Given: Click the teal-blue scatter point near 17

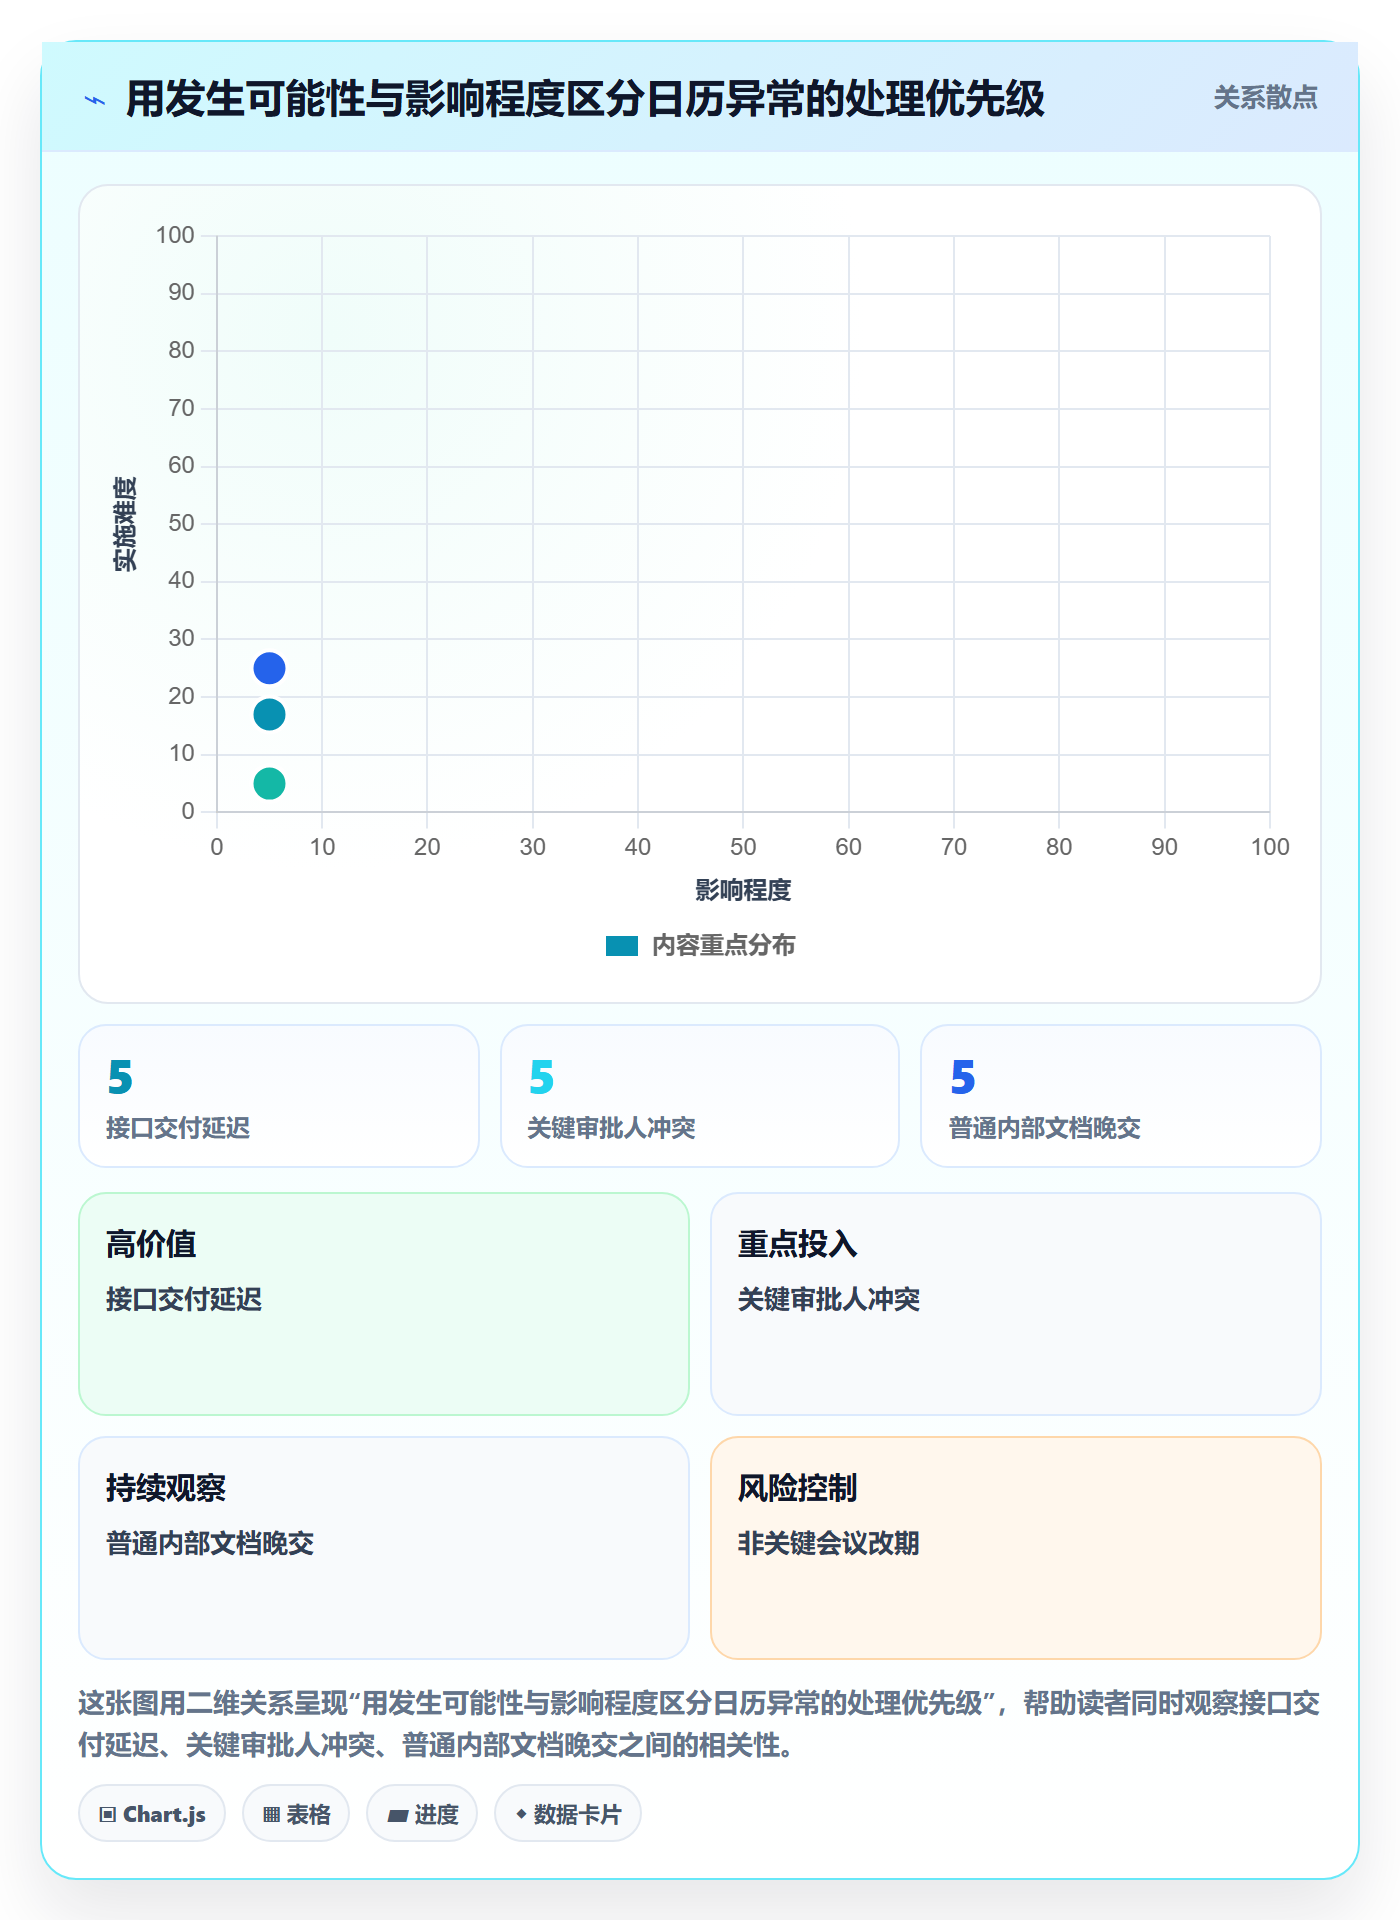Looking at the screenshot, I should (269, 714).
